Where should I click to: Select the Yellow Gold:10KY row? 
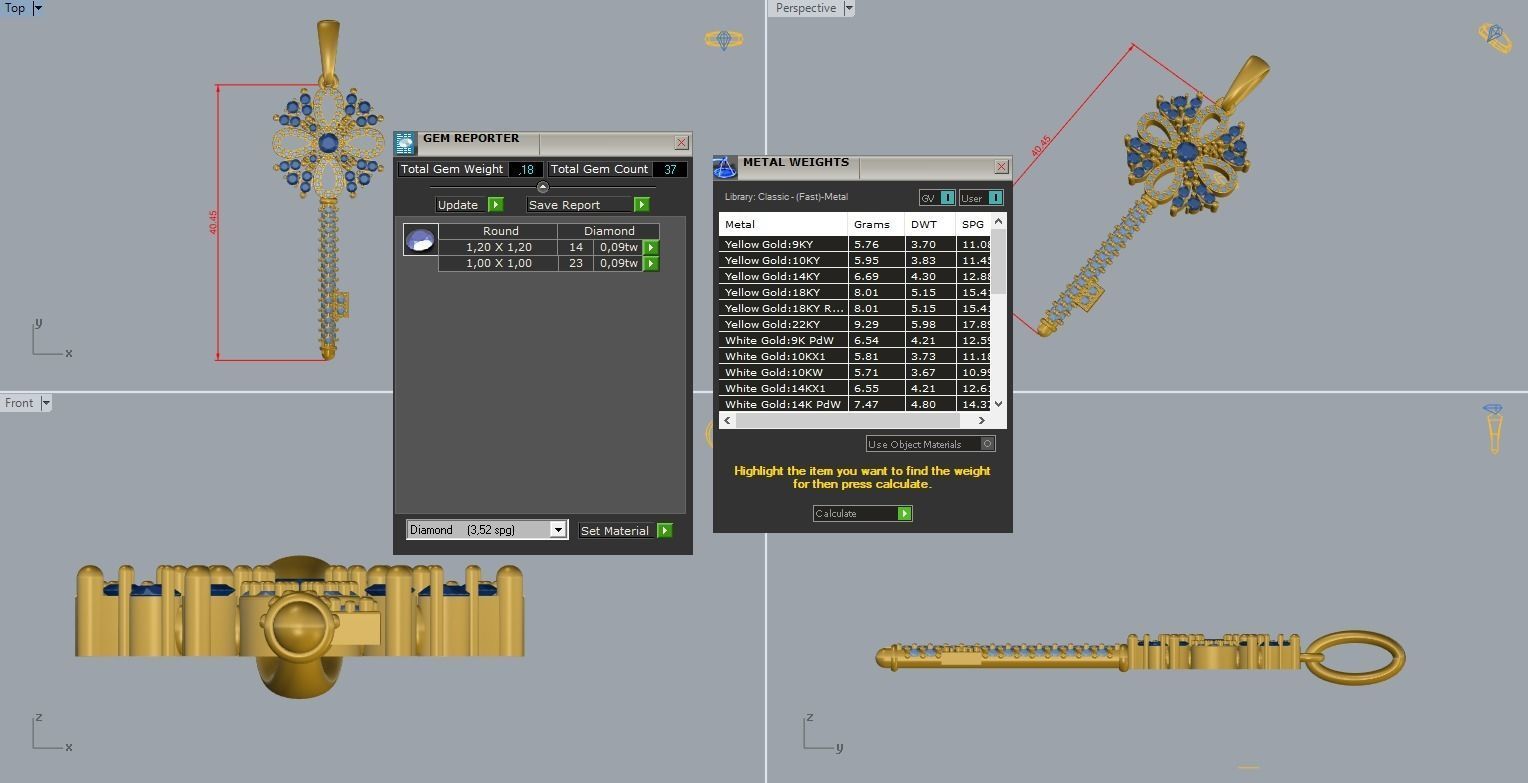point(855,260)
